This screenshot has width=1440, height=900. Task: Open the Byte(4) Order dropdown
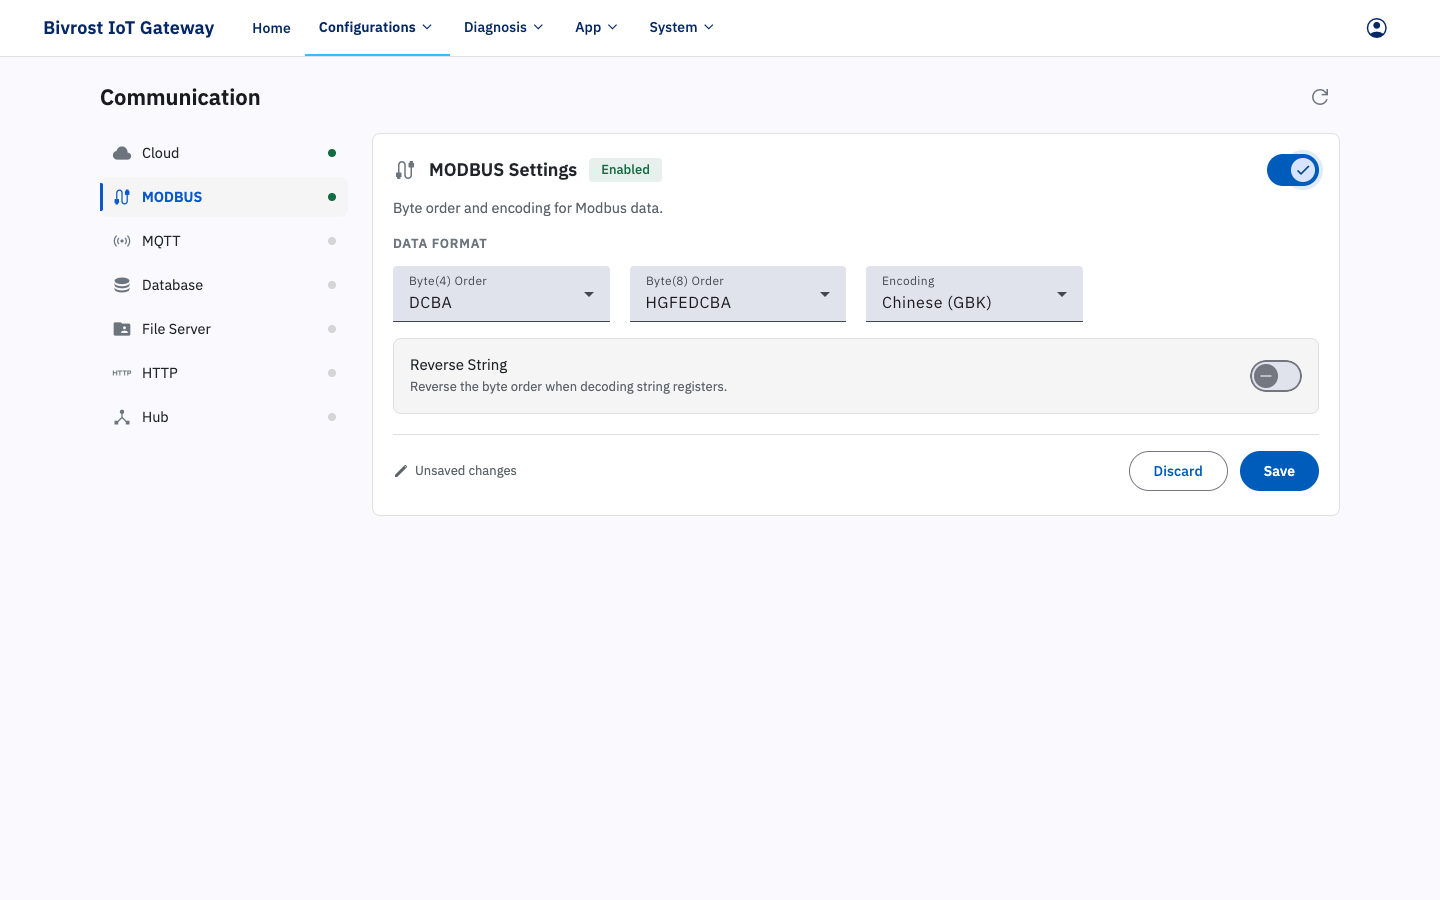(501, 294)
